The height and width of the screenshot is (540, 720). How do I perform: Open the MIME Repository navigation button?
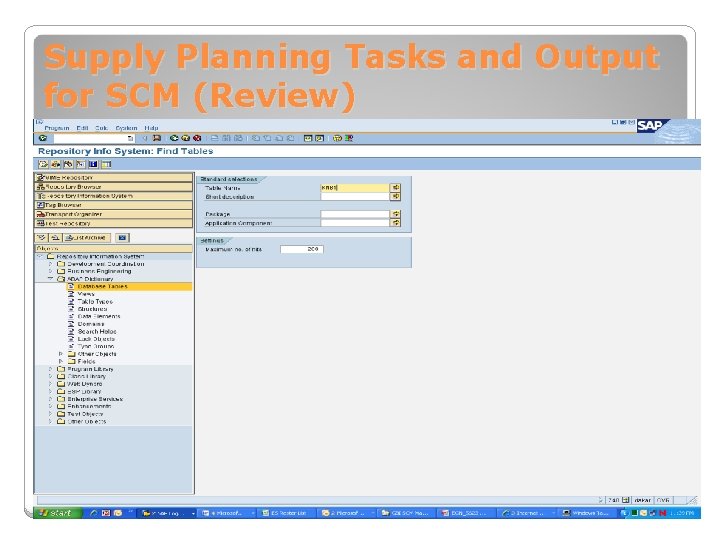point(114,177)
